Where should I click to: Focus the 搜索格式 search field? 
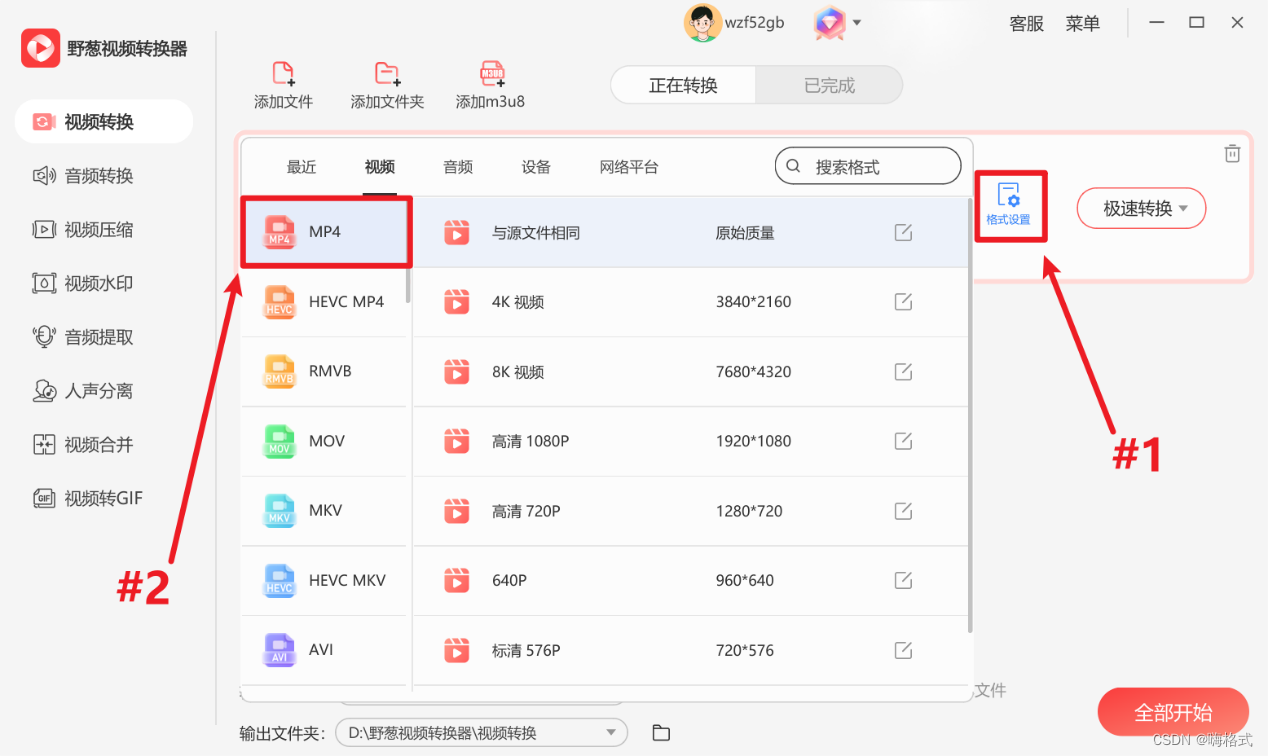click(868, 167)
